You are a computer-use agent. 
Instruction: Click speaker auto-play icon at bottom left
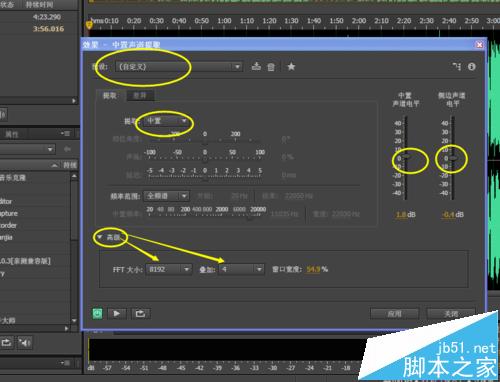click(x=24, y=342)
